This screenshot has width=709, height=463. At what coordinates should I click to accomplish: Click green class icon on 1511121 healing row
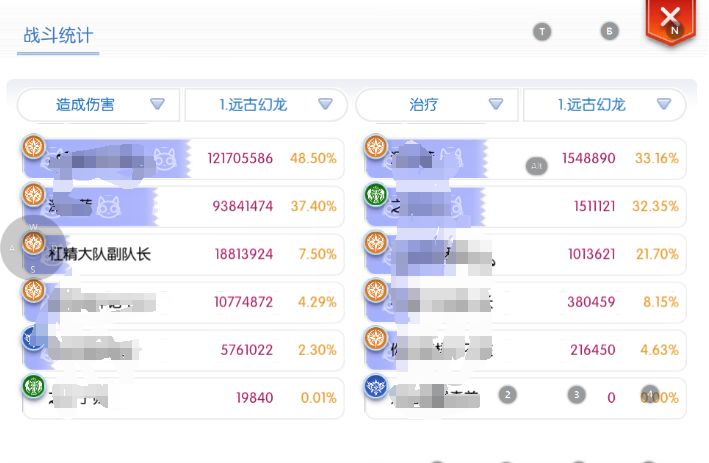(376, 194)
